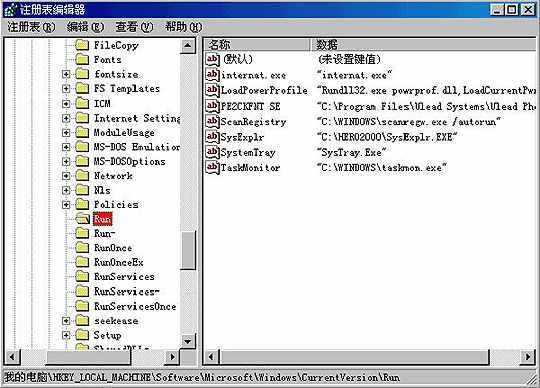Click the seekease folder icon
The height and width of the screenshot is (388, 540).
tap(82, 321)
